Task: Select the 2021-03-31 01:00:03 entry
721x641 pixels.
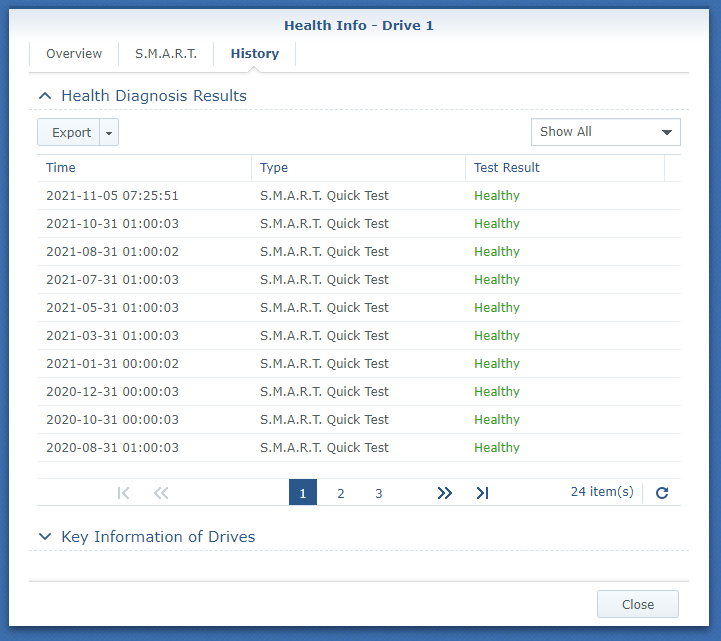Action: pos(359,336)
